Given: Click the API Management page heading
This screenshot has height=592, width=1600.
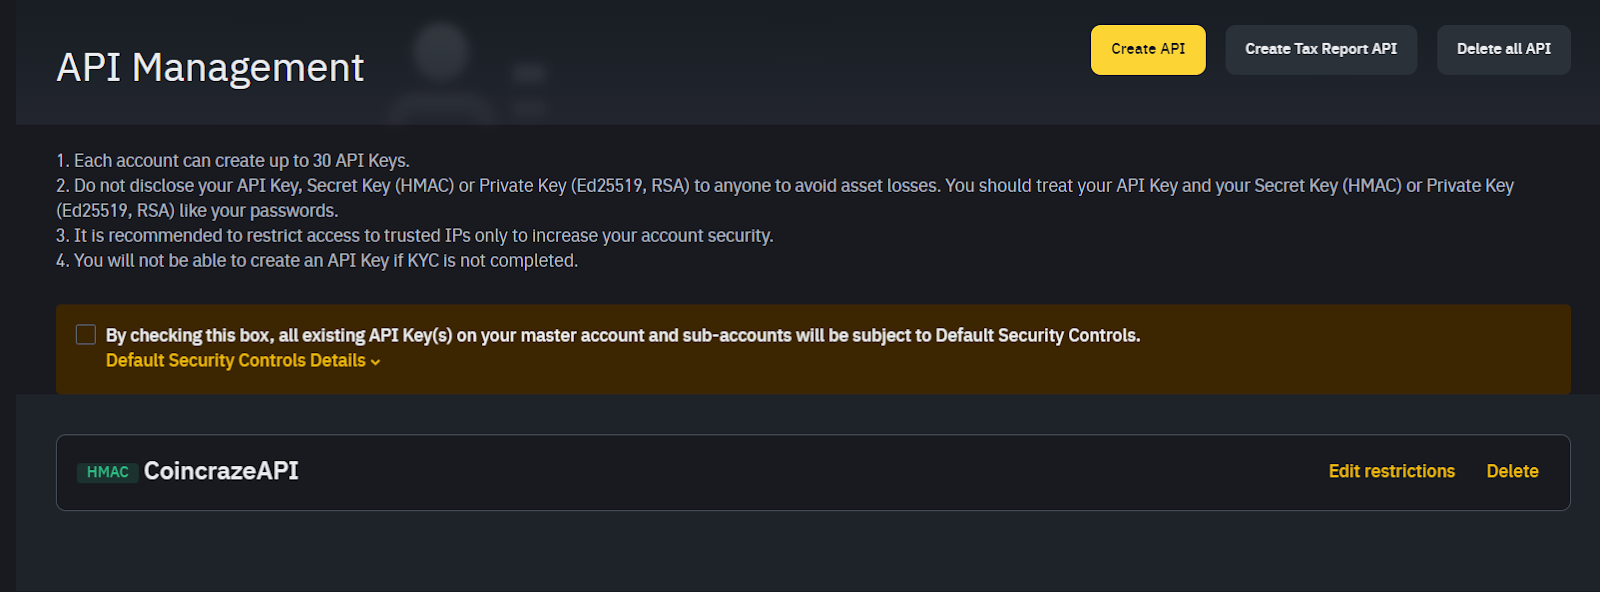Looking at the screenshot, I should (210, 68).
